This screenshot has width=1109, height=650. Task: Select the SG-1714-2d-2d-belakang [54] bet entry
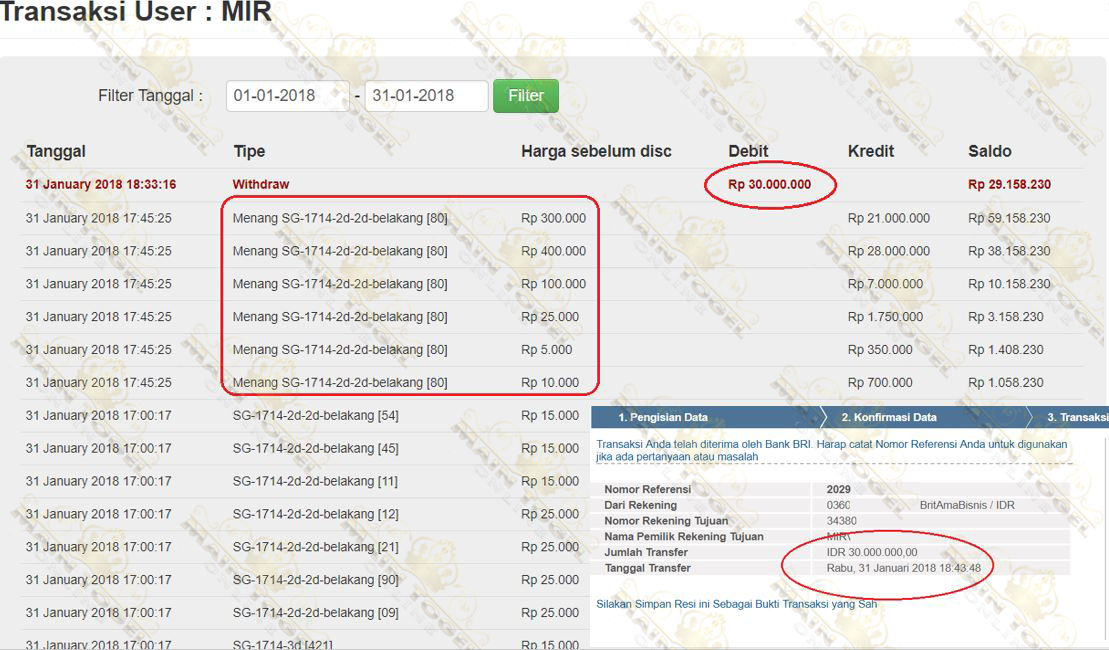[x=315, y=416]
